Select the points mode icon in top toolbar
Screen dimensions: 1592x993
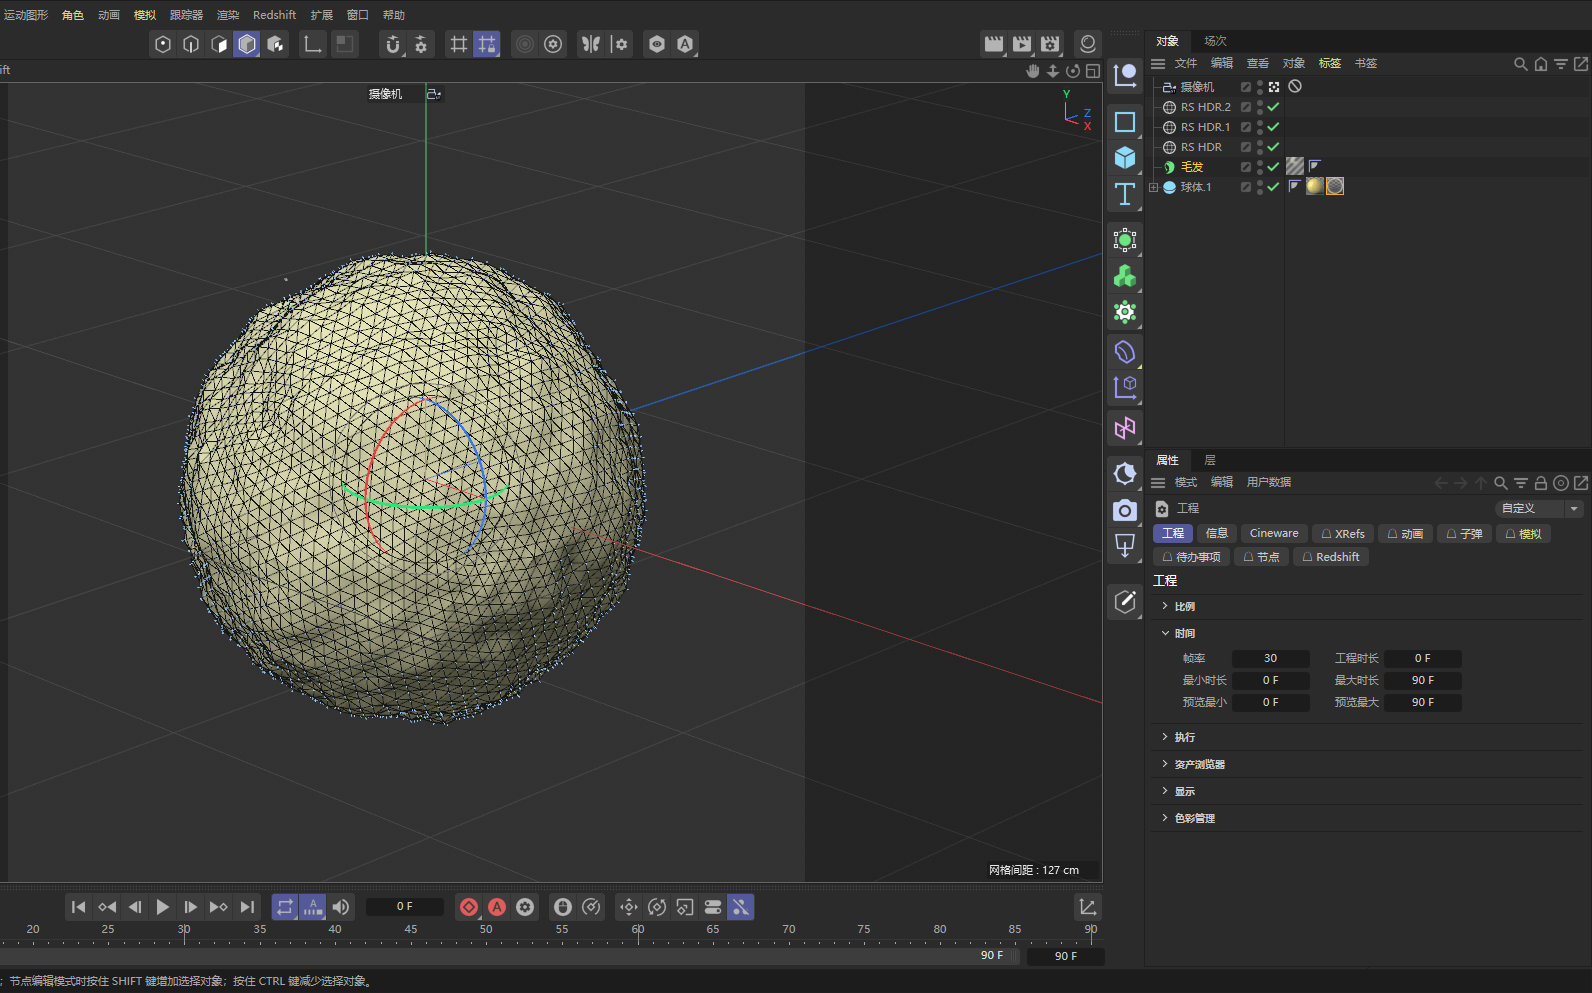click(163, 44)
